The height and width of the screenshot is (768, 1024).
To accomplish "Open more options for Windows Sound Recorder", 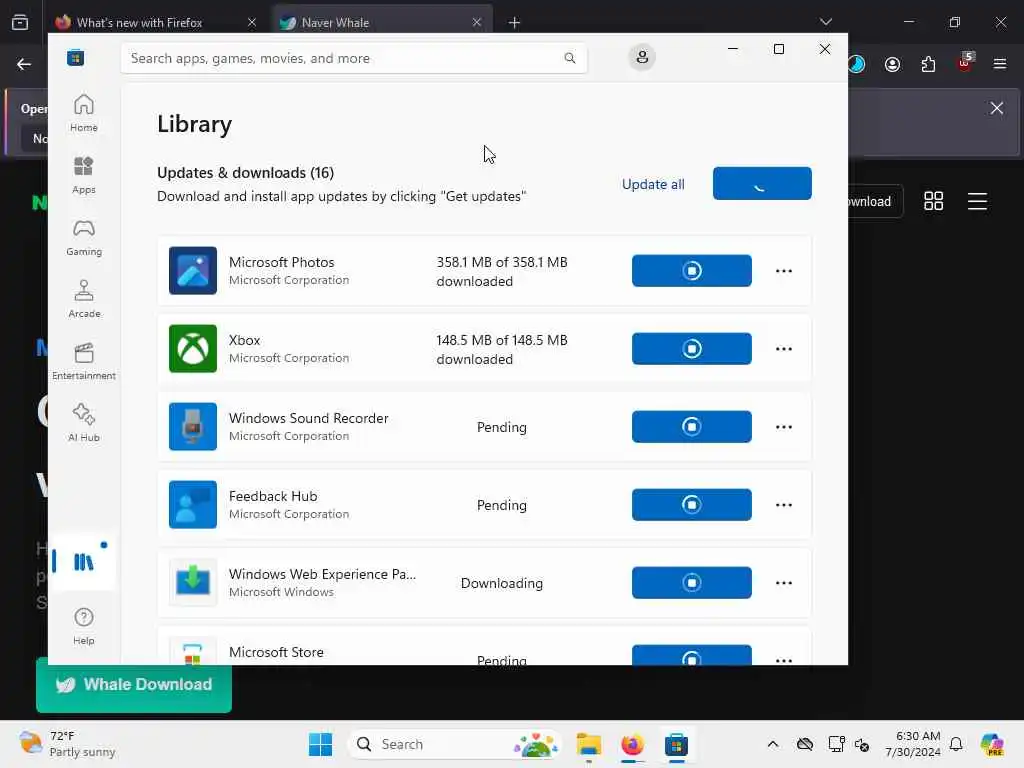I will [x=784, y=426].
